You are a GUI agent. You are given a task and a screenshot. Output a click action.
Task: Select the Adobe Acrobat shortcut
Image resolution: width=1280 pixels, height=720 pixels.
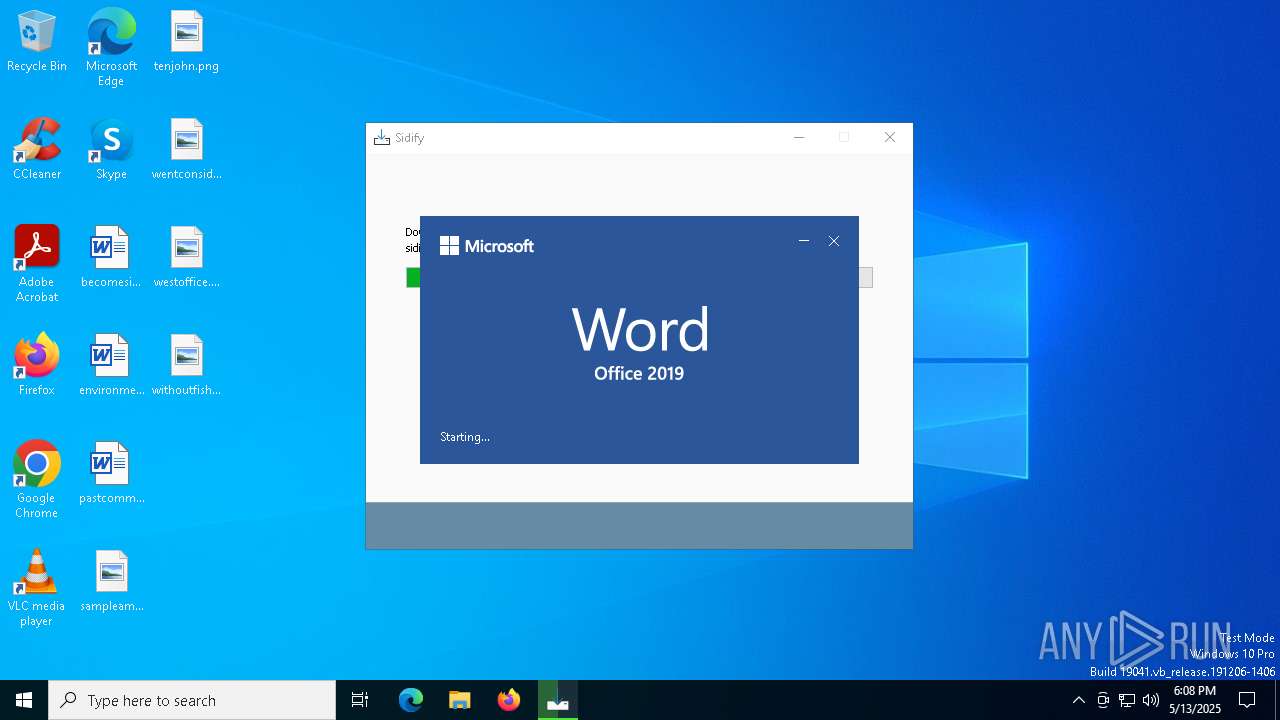(x=37, y=264)
